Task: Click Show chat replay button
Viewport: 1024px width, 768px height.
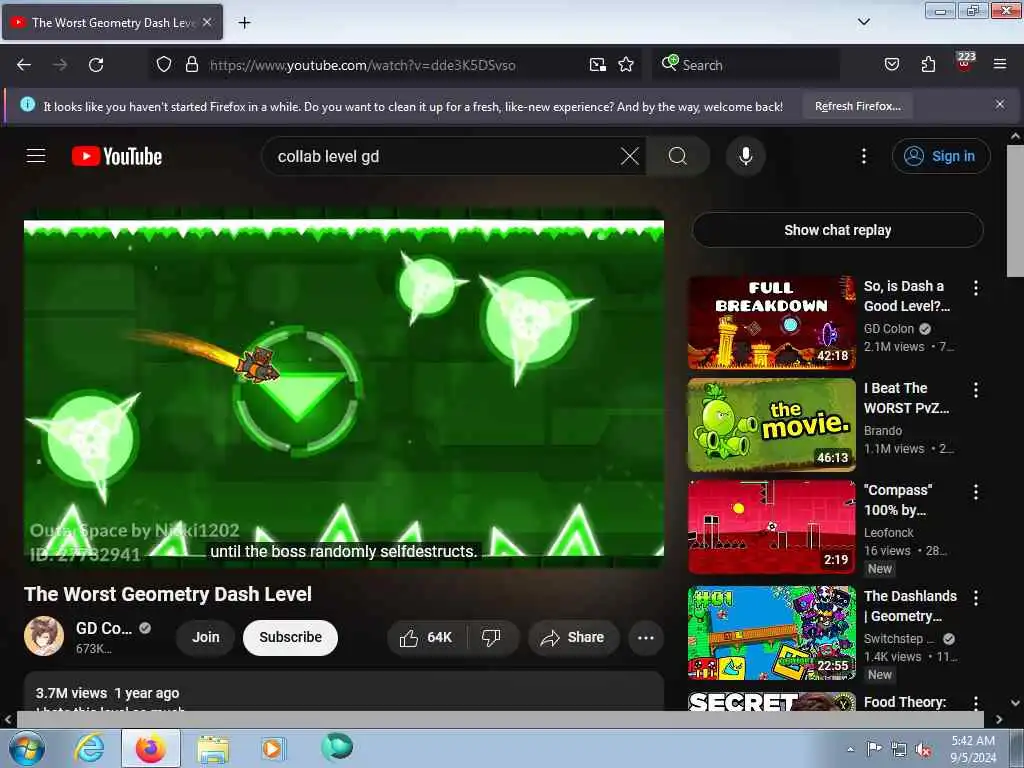Action: [838, 230]
